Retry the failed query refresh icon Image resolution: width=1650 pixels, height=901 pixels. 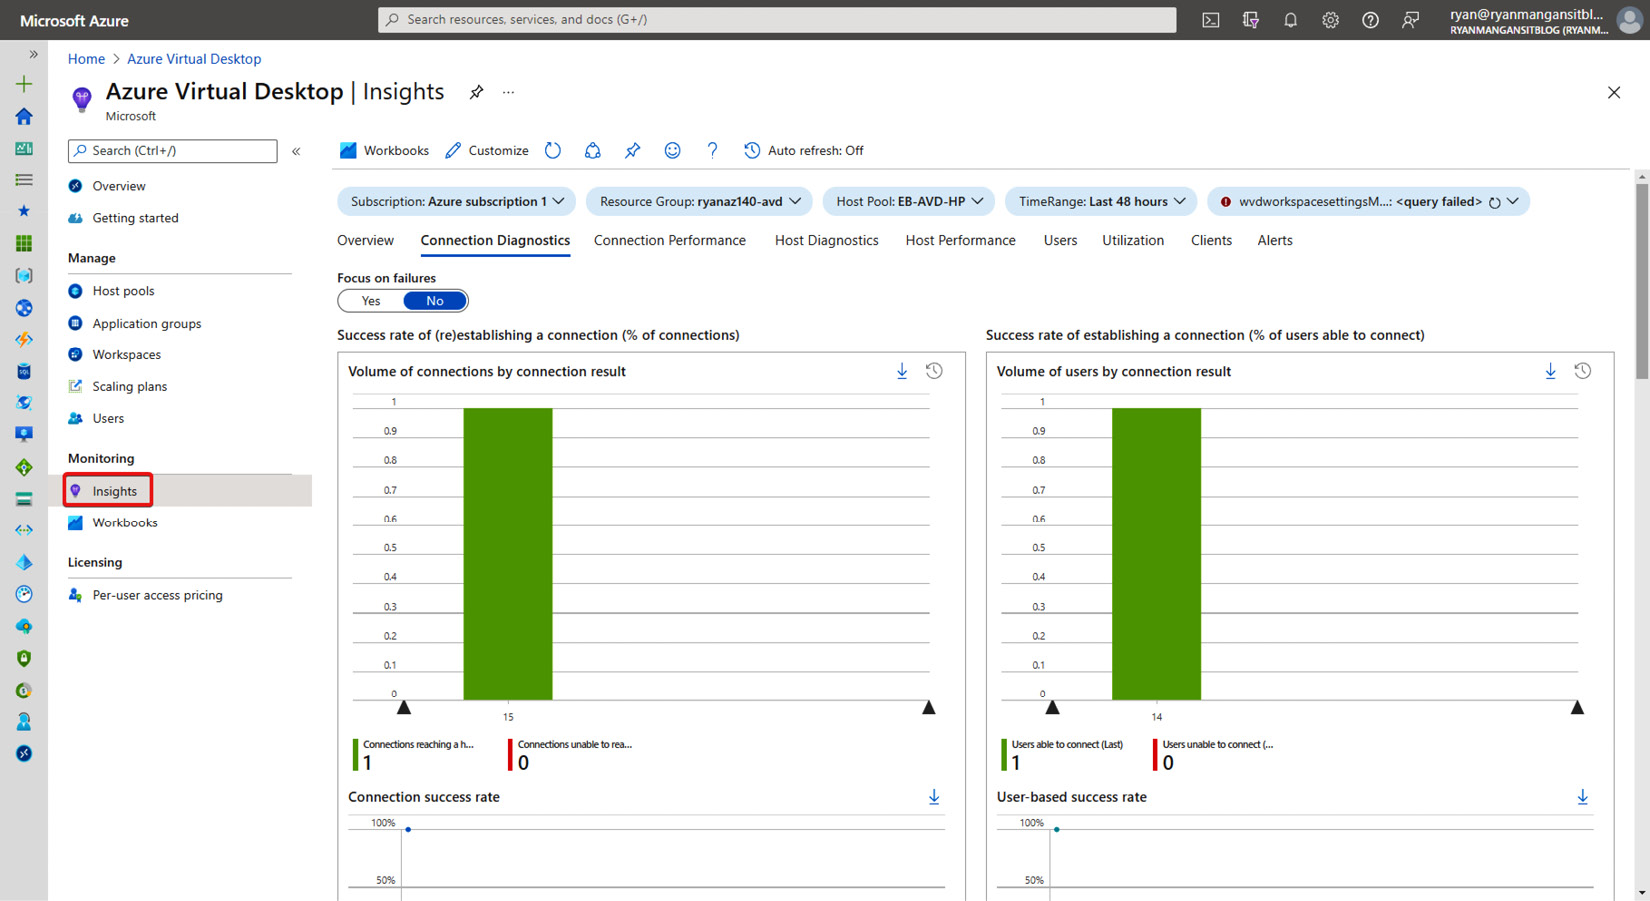coord(1494,202)
